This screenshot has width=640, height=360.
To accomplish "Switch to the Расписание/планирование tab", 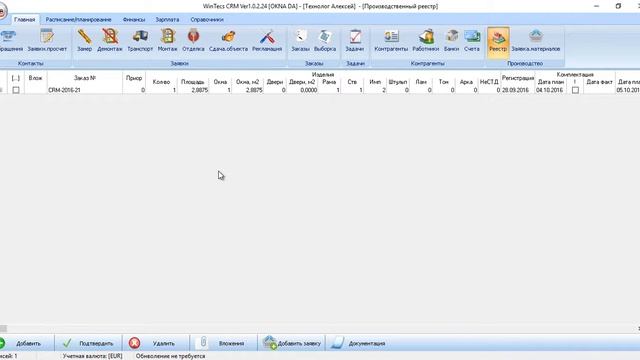I will [78, 19].
